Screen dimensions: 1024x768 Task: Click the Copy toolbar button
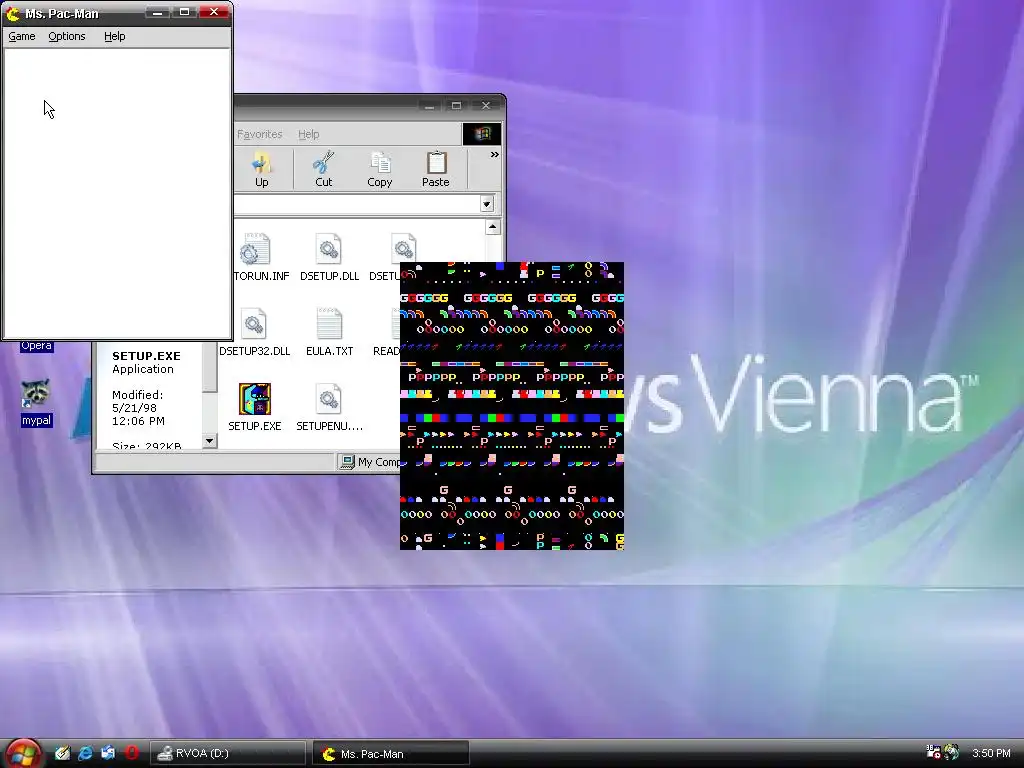coord(379,169)
